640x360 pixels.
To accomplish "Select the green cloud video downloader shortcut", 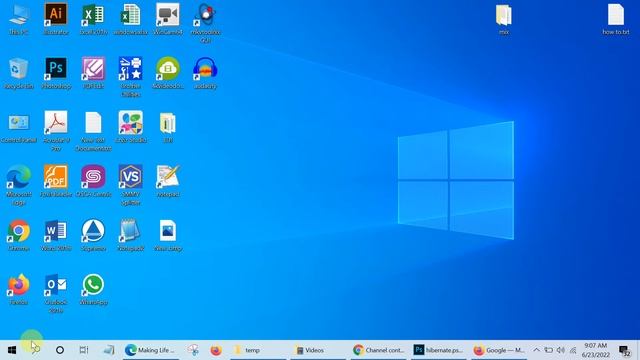I will (168, 73).
